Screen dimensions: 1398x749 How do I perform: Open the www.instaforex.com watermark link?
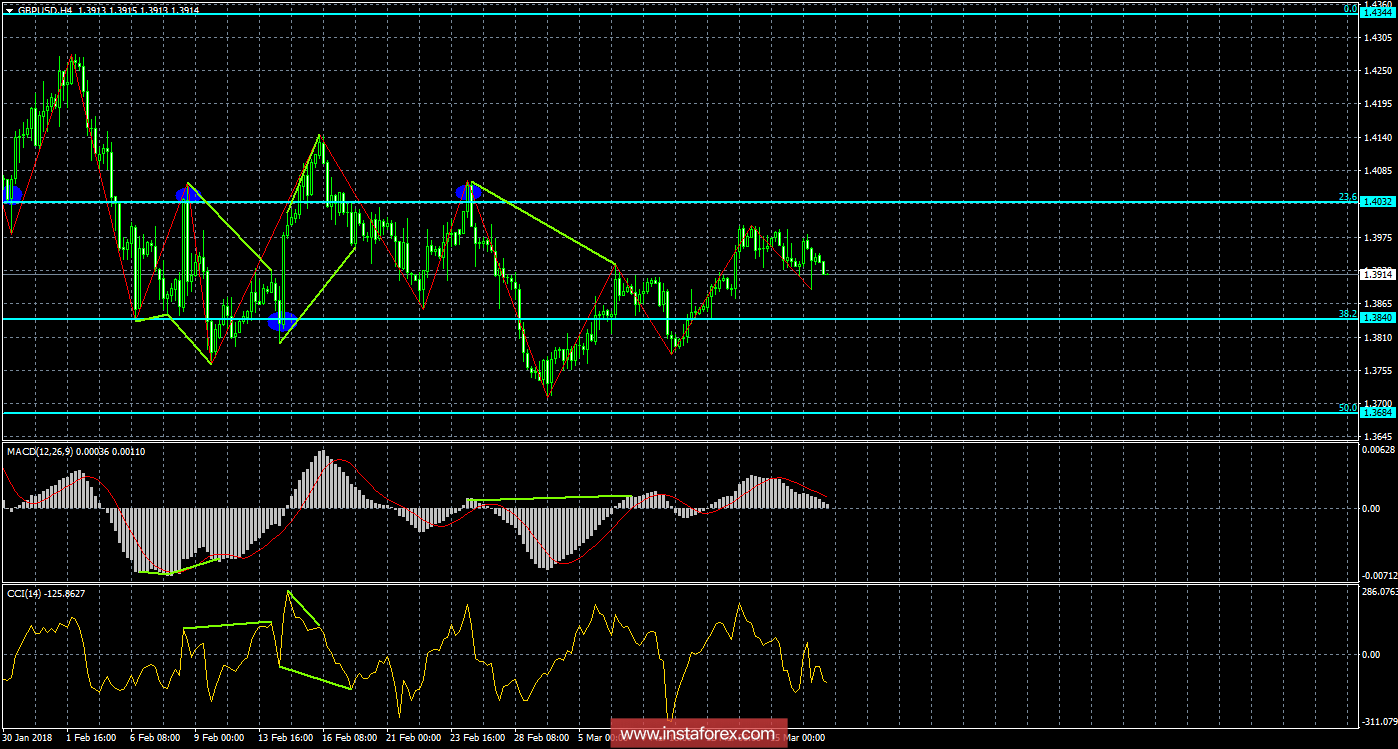click(x=699, y=737)
